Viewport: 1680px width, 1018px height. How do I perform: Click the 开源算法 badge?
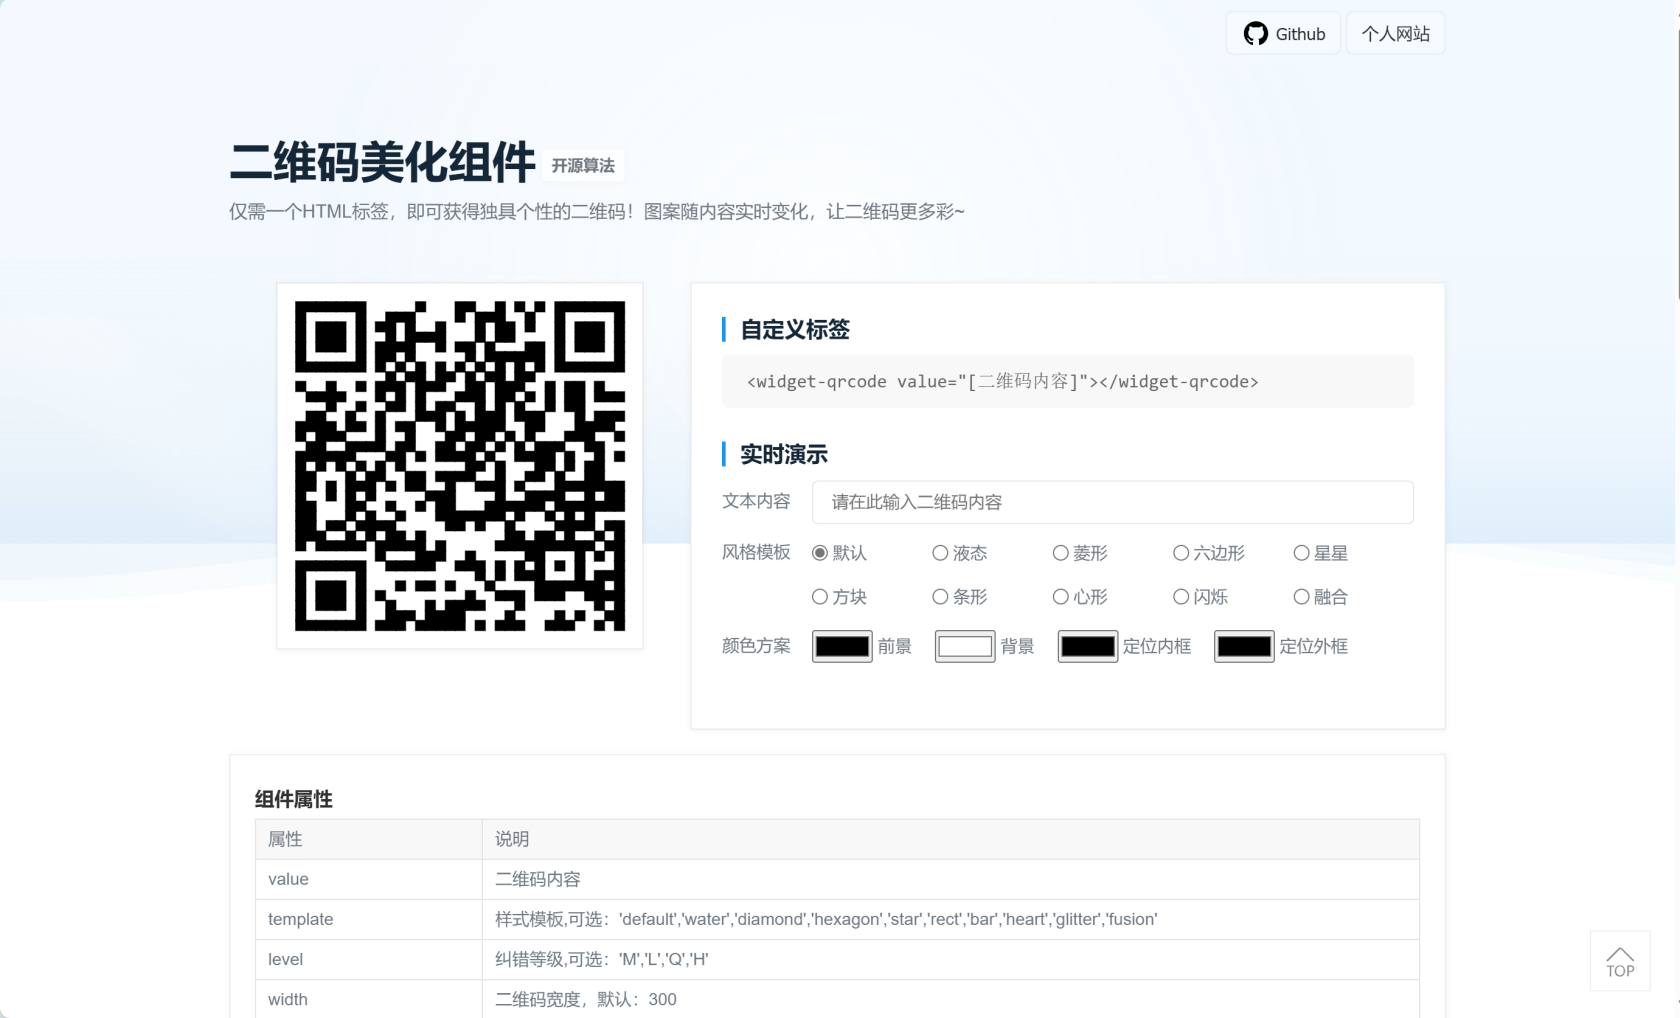click(583, 166)
